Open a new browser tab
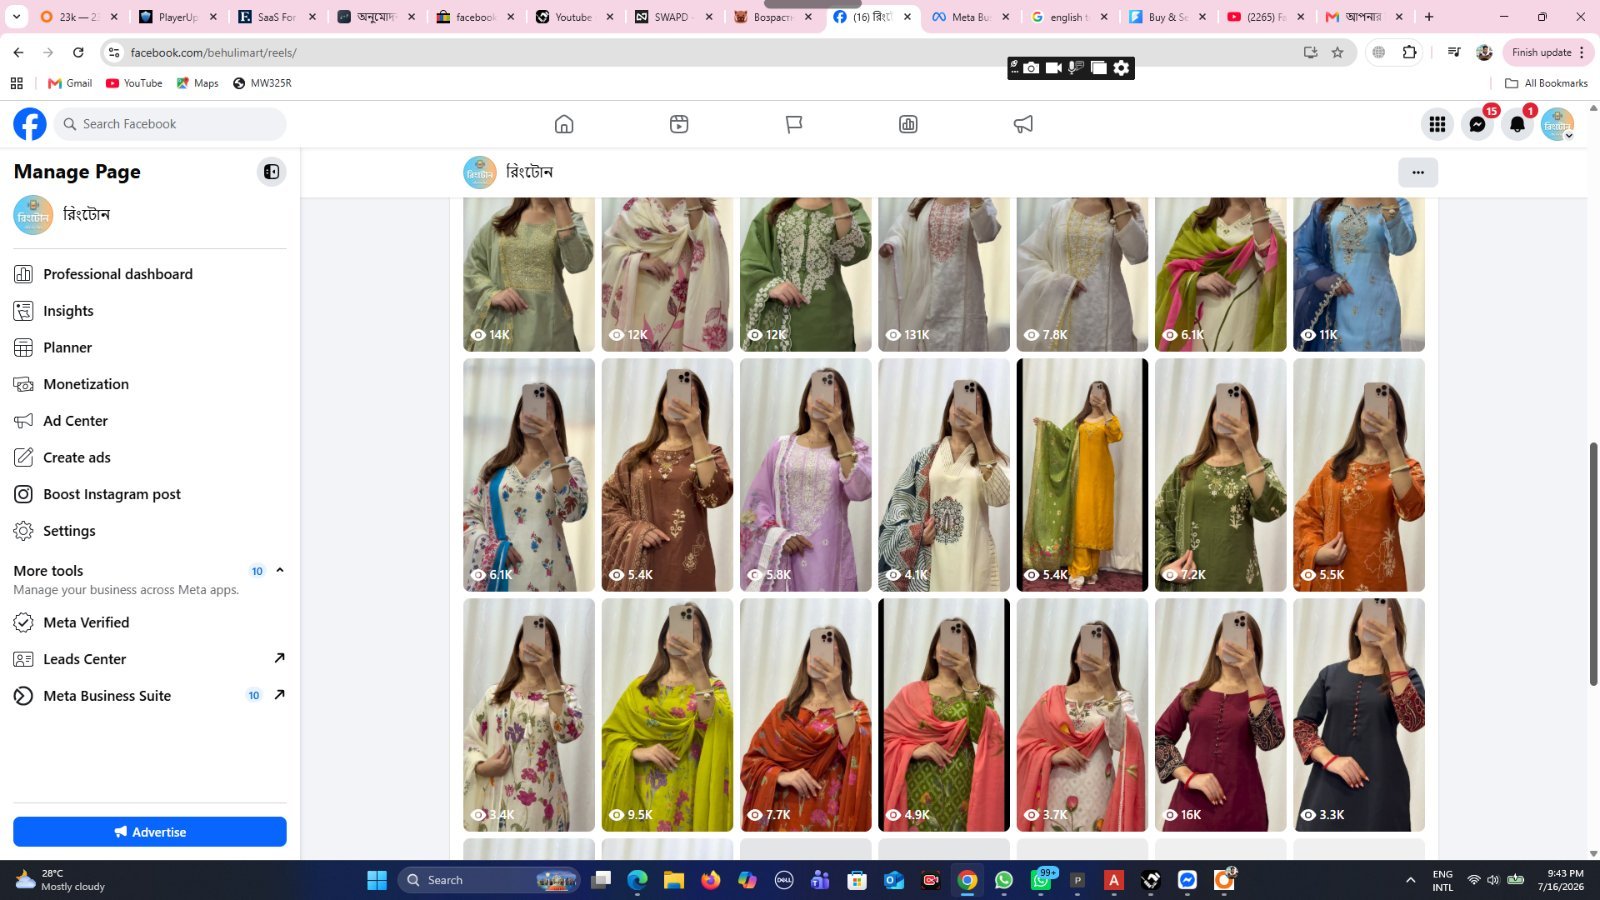 (1429, 16)
